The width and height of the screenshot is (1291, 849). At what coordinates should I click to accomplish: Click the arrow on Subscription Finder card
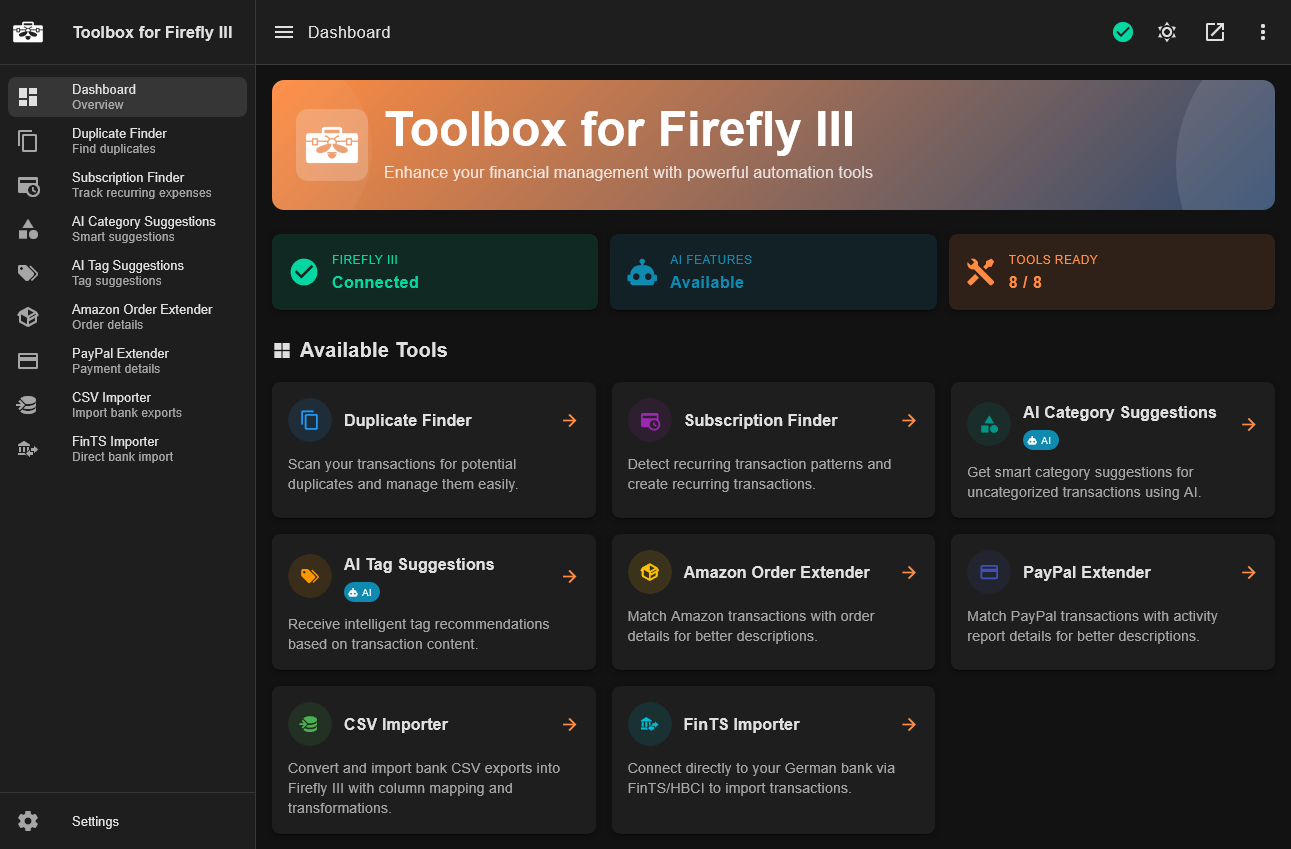coord(909,420)
